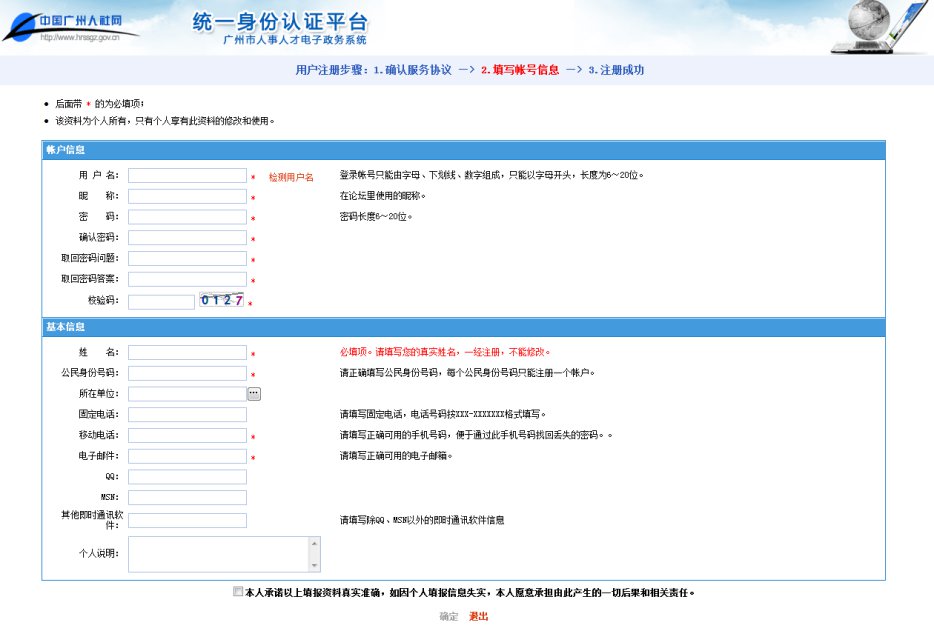934x631 pixels.
Task: Click the 校验码 verification code input
Action: [x=161, y=301]
